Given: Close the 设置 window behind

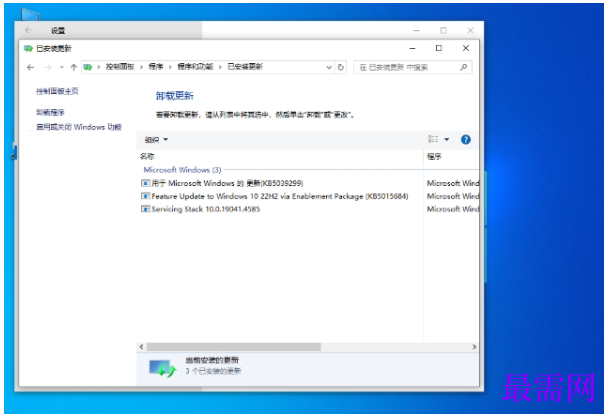Looking at the screenshot, I should (x=470, y=30).
